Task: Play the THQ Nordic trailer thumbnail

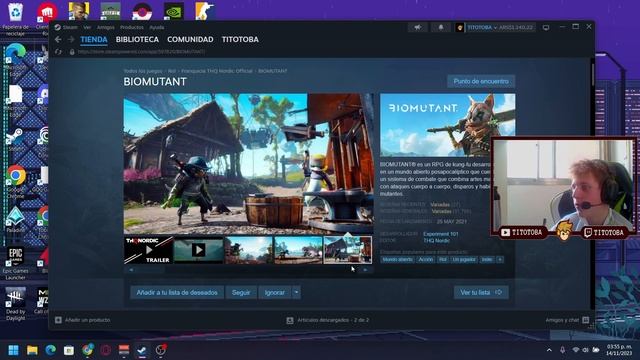Action: pos(149,250)
